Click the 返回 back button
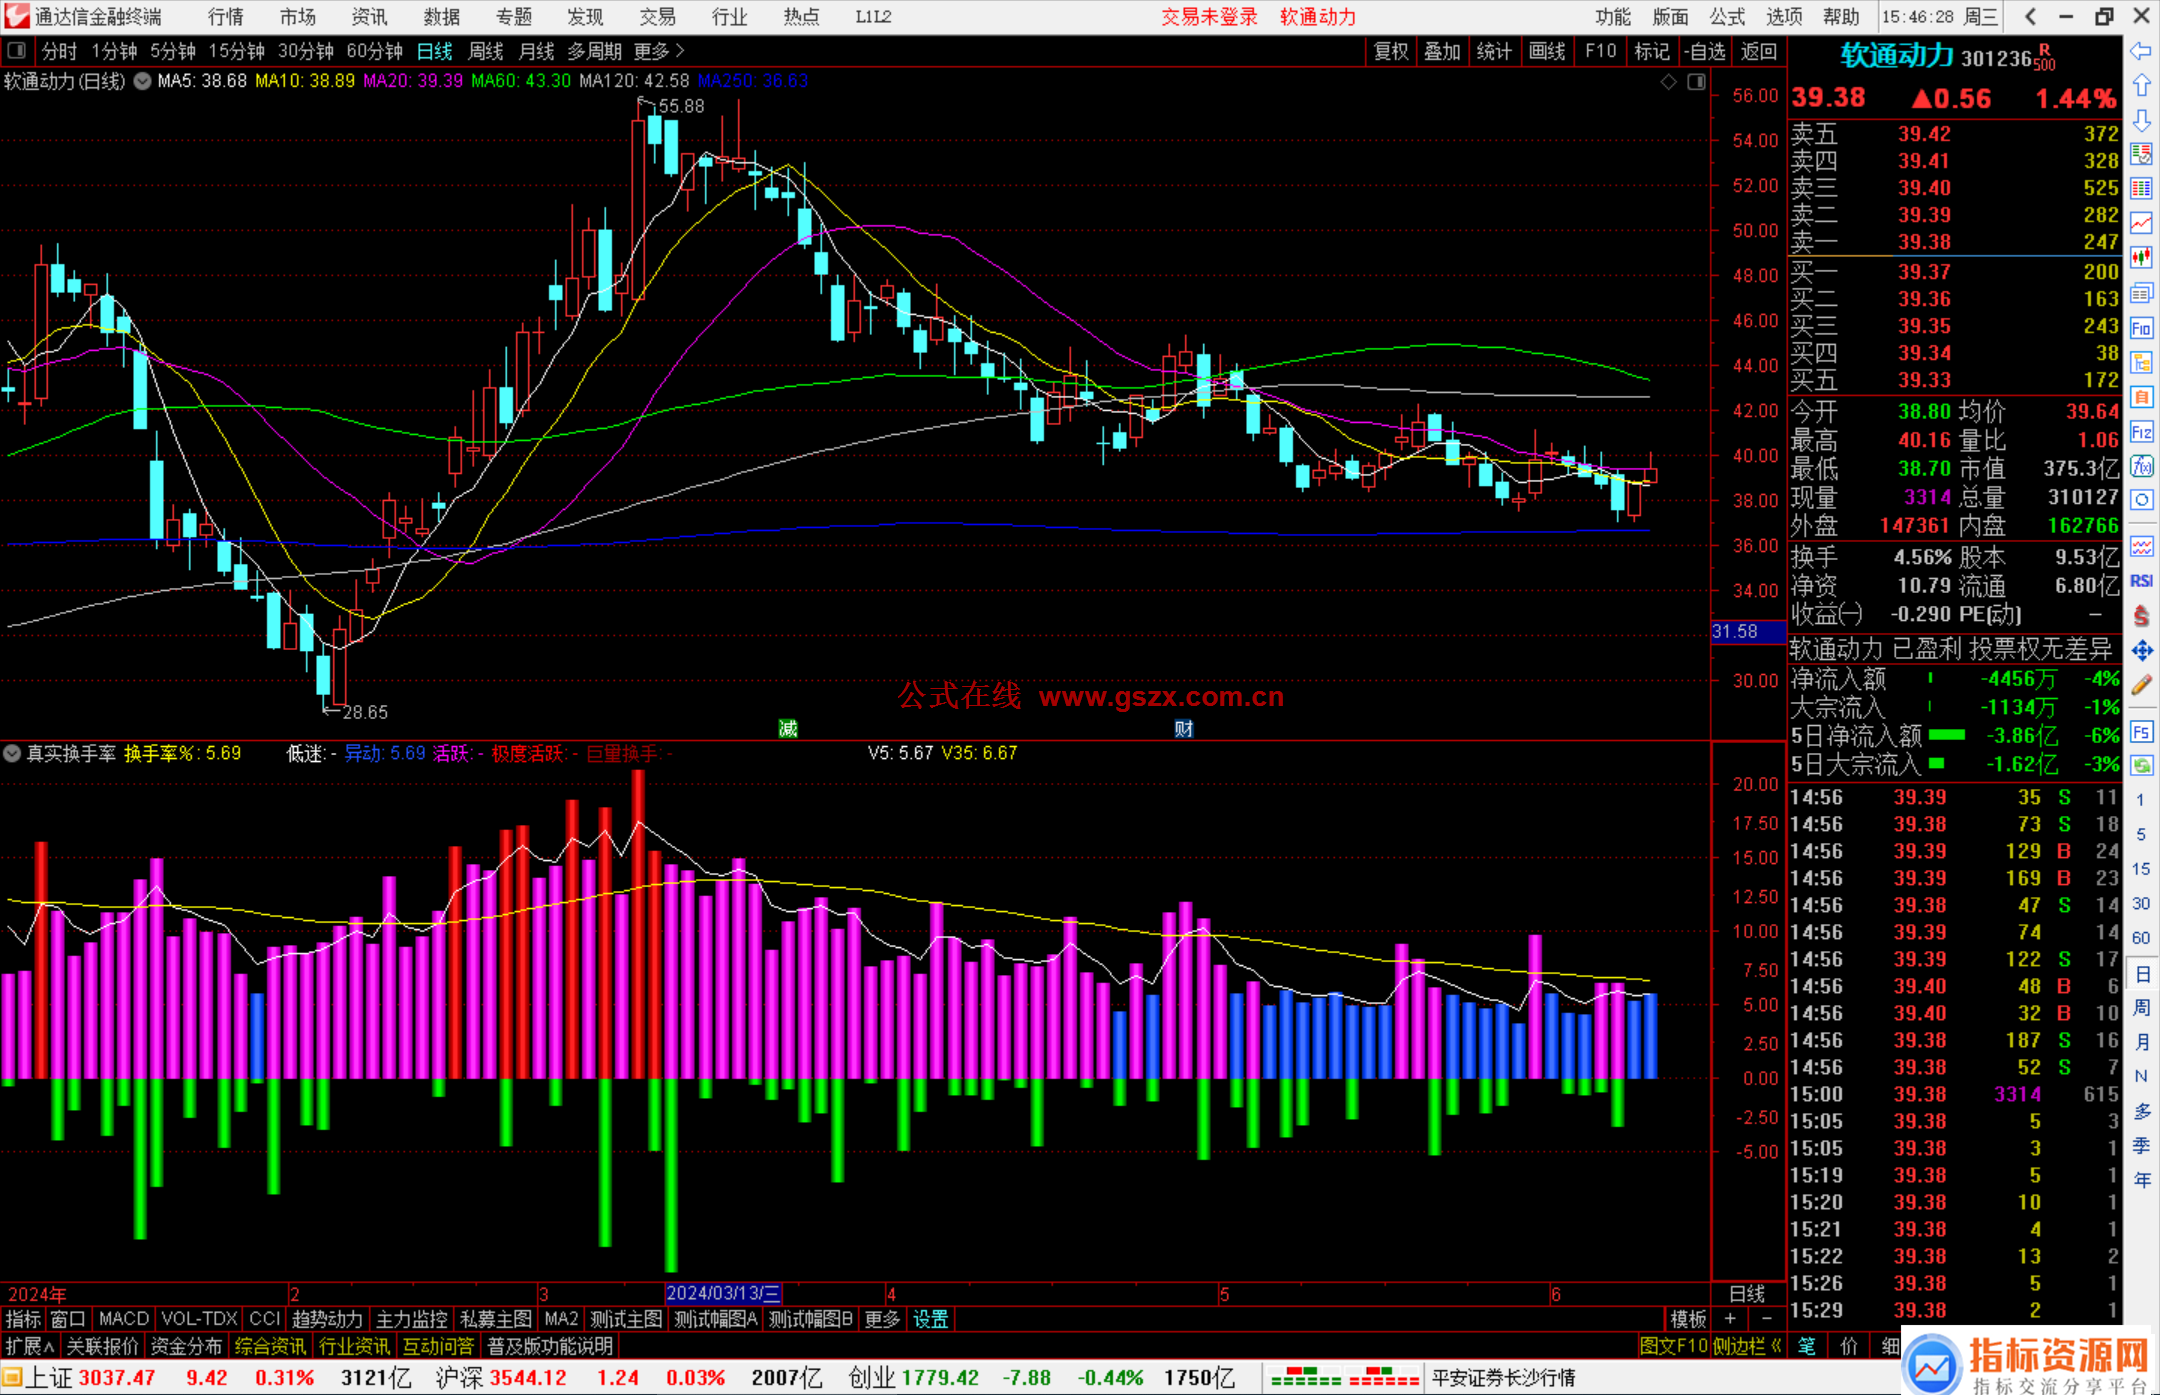 pyautogui.click(x=1759, y=51)
